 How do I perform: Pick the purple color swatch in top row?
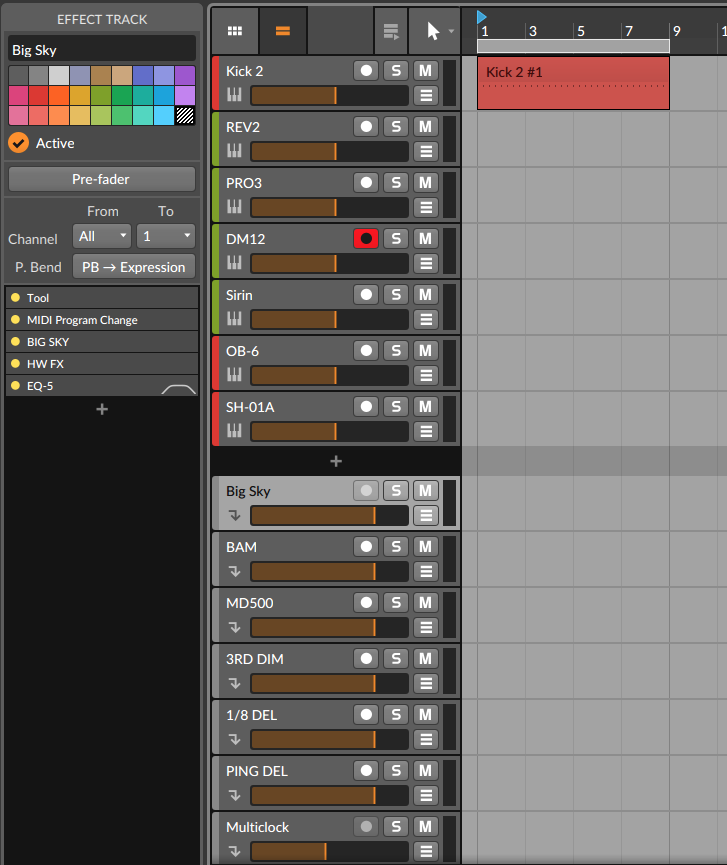tap(185, 75)
